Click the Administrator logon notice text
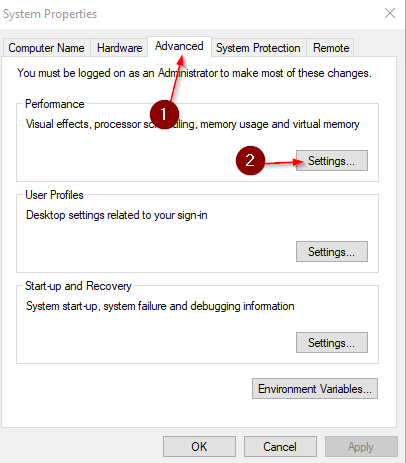 click(x=194, y=73)
